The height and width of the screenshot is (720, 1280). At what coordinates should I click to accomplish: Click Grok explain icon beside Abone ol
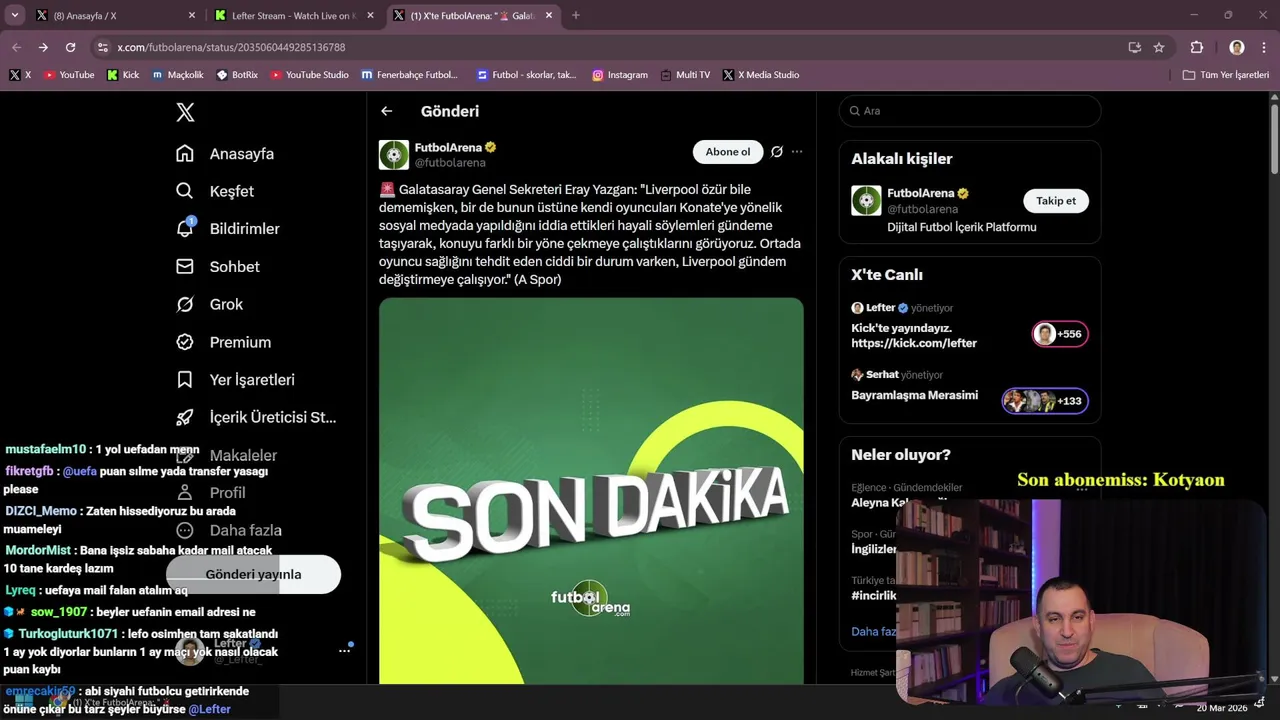tap(777, 152)
